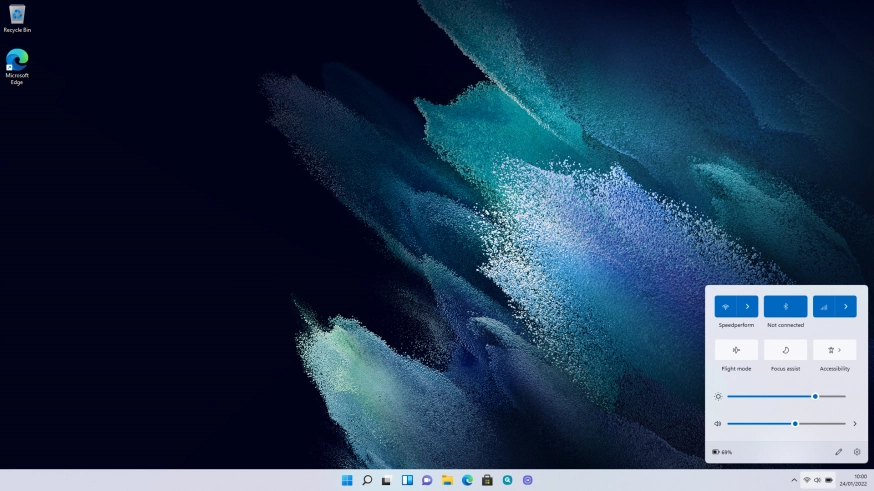Click the taskbar Search magnifier icon
874x491 pixels.
pyautogui.click(x=367, y=480)
